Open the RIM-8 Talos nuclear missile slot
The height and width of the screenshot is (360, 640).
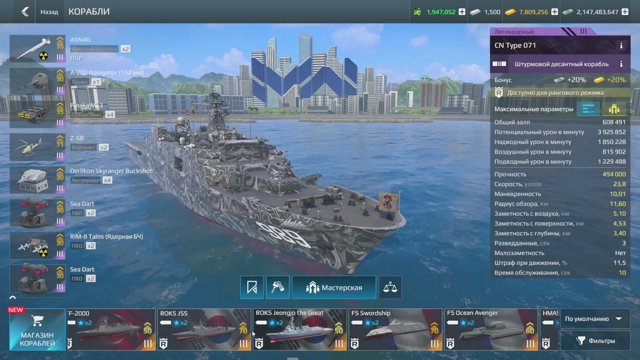tap(38, 246)
